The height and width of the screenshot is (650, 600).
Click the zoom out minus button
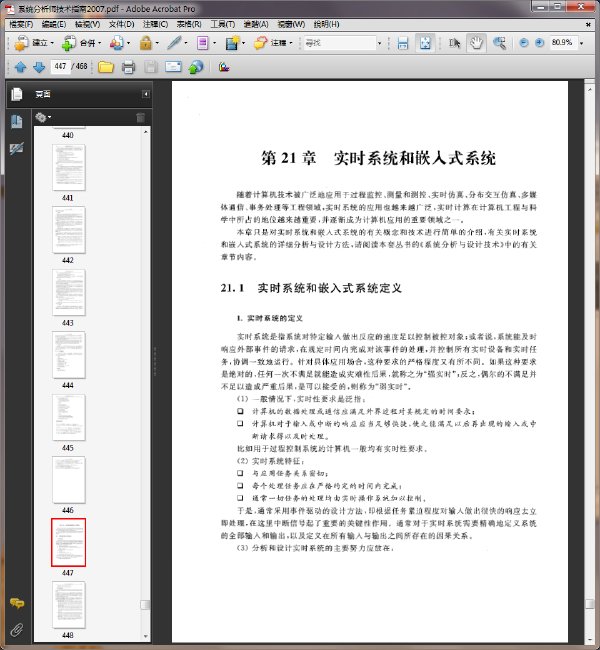click(524, 43)
